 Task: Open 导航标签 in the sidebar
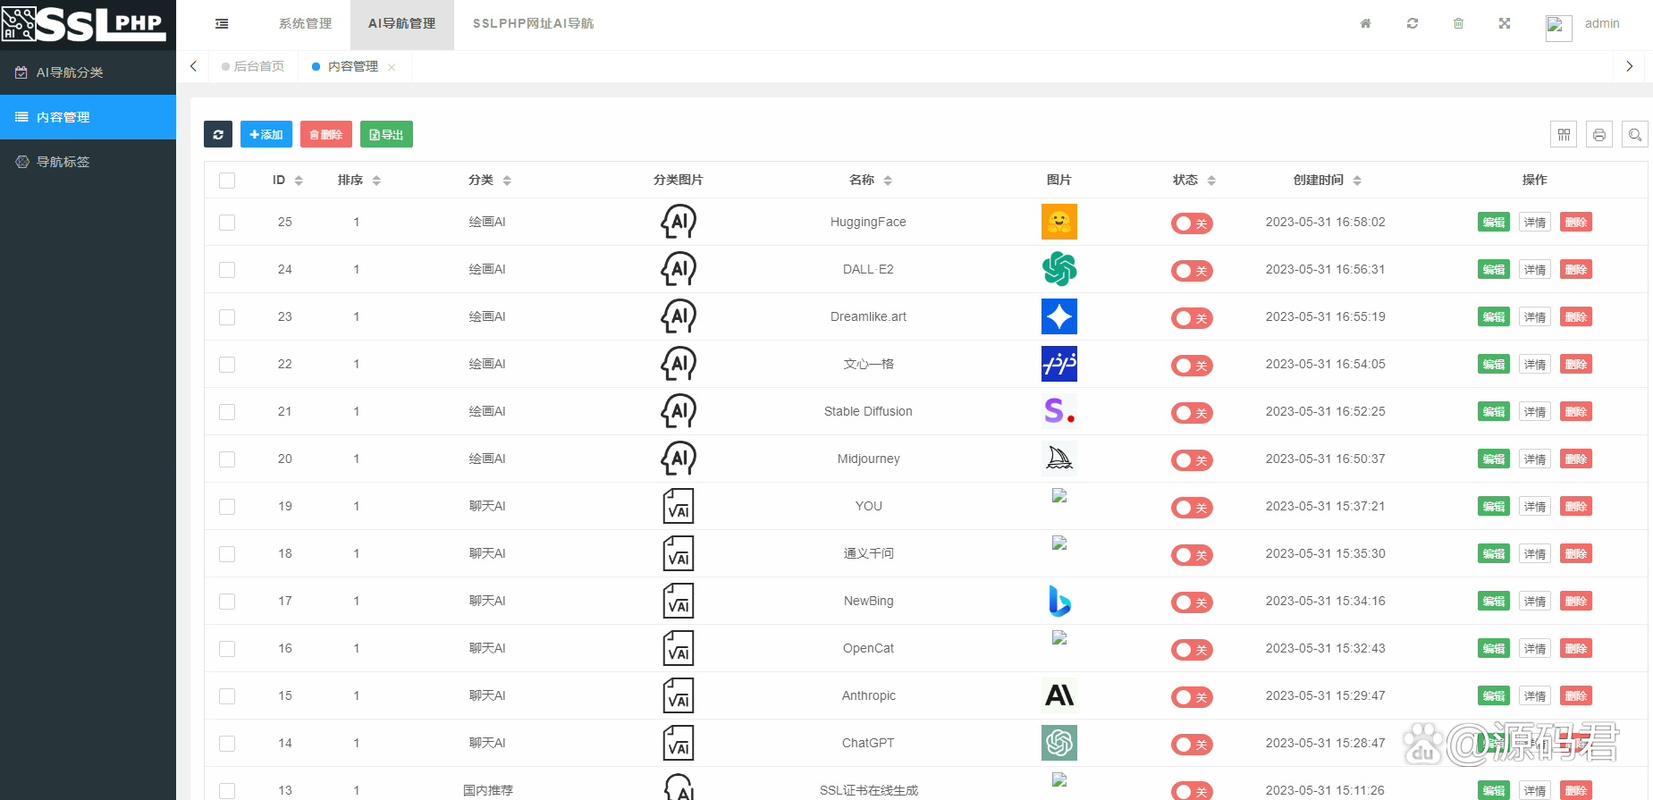pyautogui.click(x=88, y=161)
